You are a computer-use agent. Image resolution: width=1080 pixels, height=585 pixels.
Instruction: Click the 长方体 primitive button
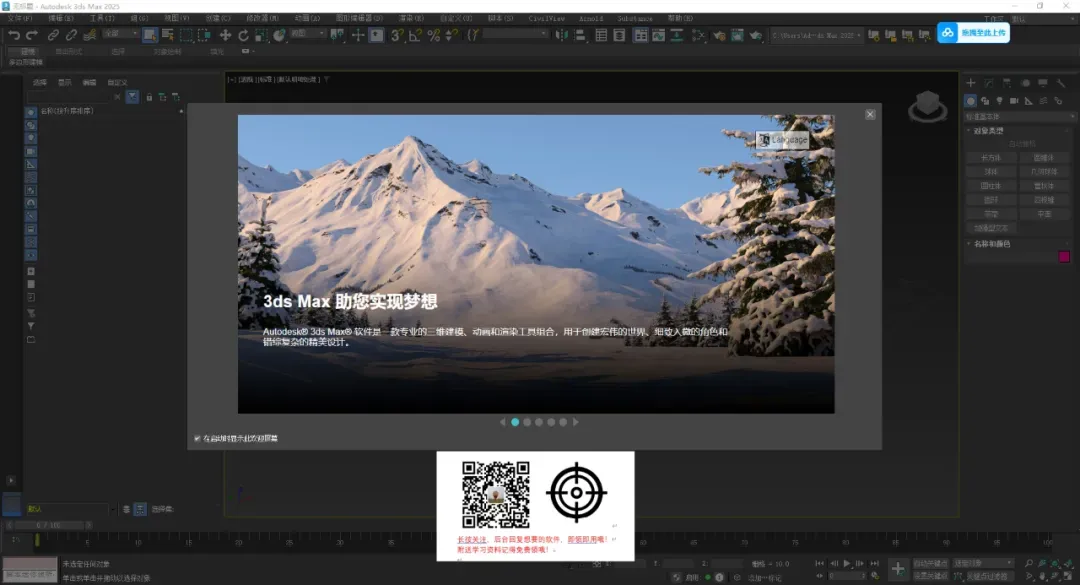[x=990, y=158]
